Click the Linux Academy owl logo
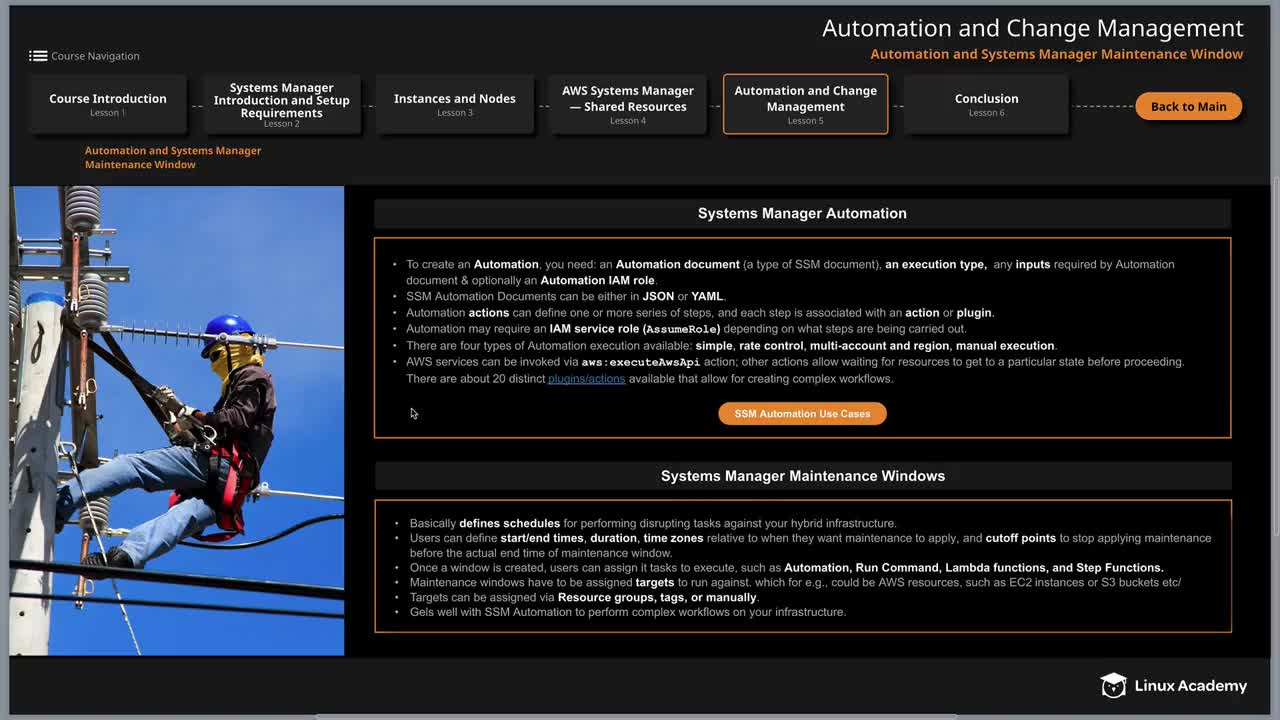Viewport: 1280px width, 720px height. (1113, 685)
